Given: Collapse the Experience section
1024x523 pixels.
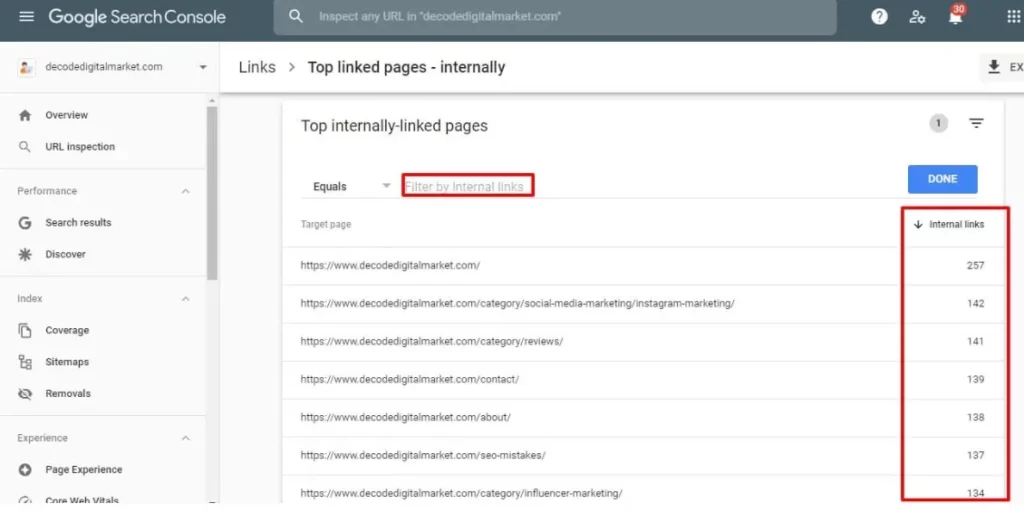Looking at the screenshot, I should tap(185, 438).
